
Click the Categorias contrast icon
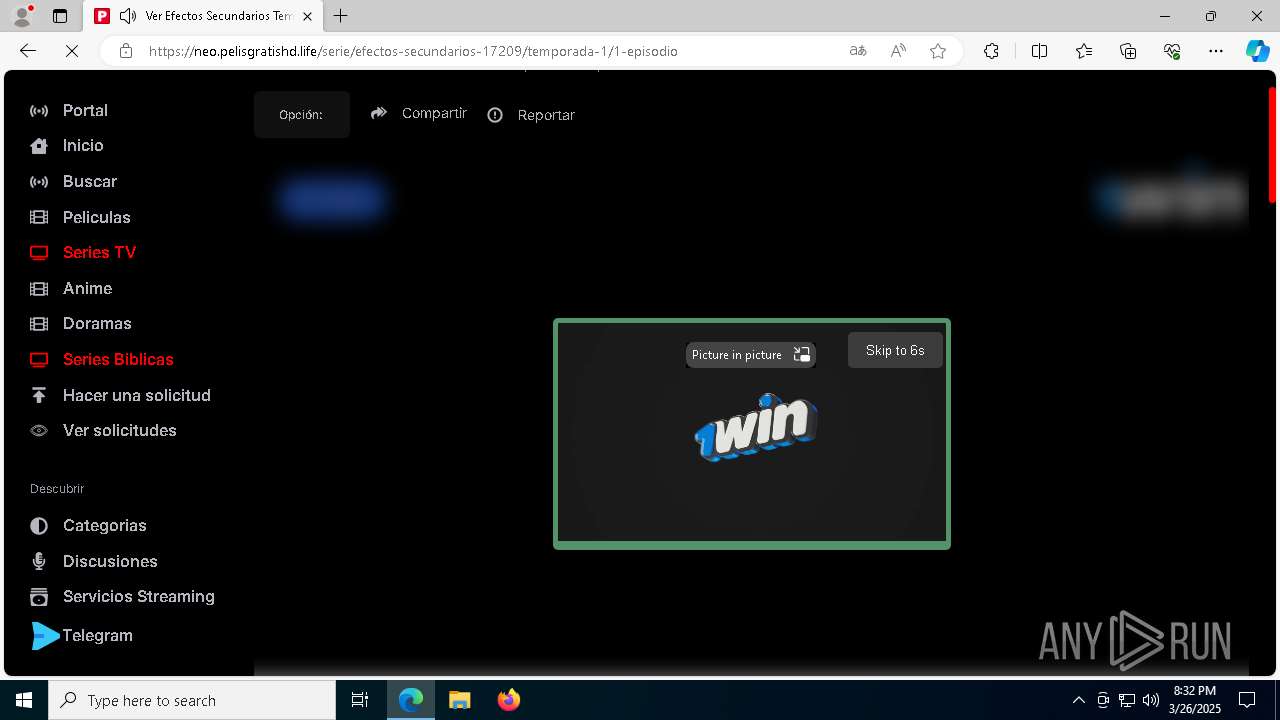[39, 526]
